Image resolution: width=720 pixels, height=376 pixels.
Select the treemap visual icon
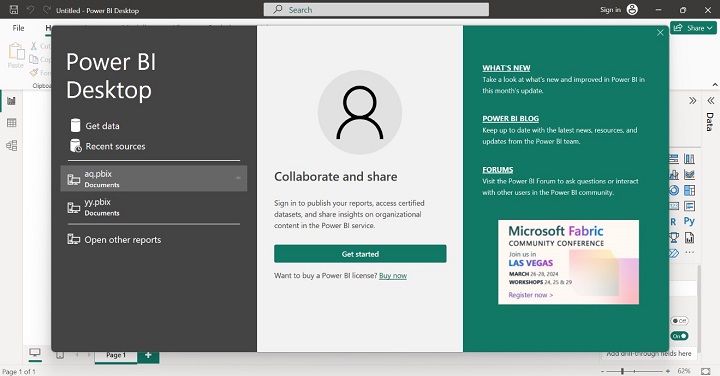pyautogui.click(x=689, y=190)
